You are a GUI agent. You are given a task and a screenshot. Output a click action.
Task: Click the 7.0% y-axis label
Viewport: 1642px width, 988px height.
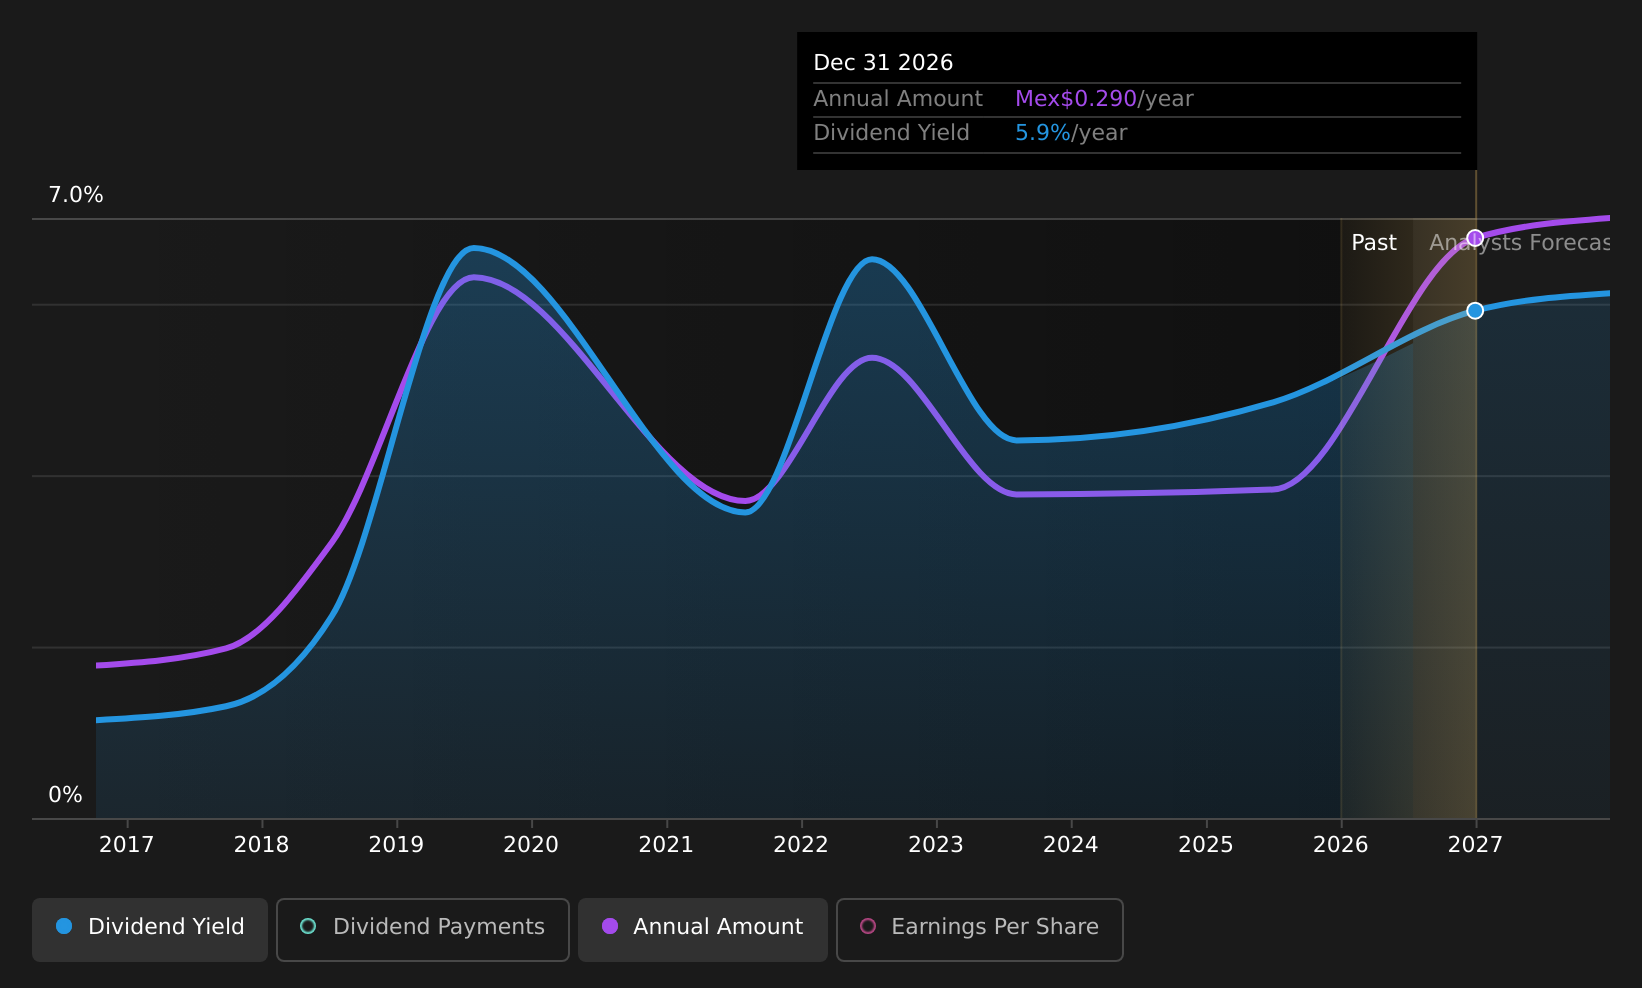pos(76,195)
